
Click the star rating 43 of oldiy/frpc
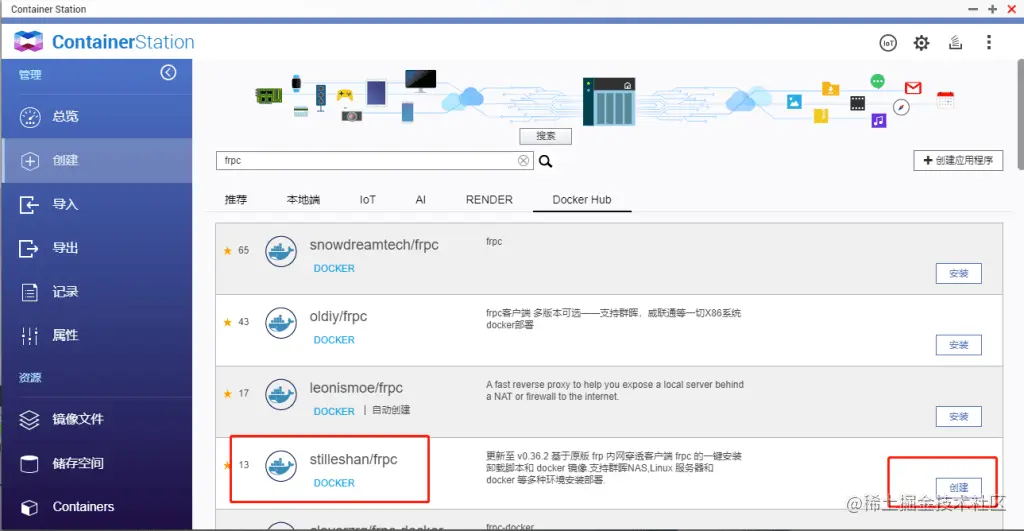click(236, 322)
